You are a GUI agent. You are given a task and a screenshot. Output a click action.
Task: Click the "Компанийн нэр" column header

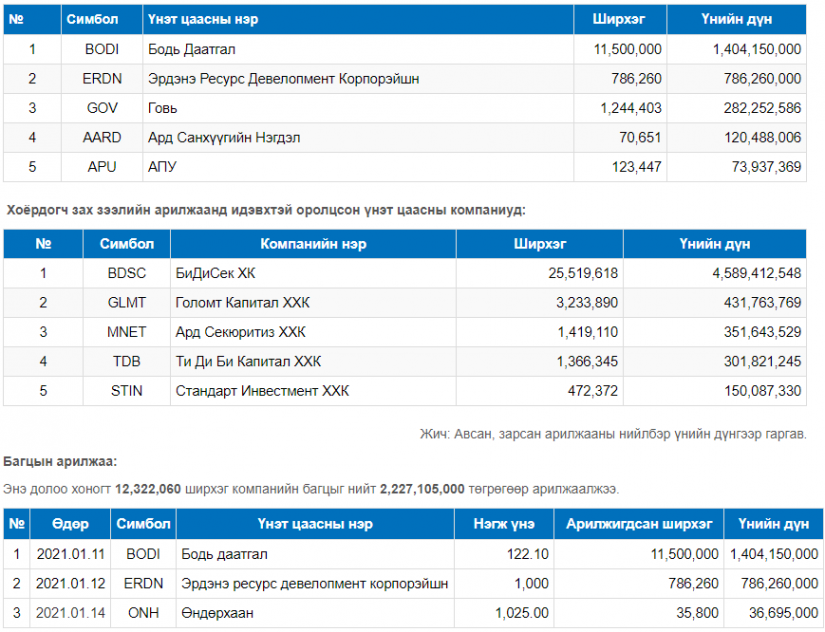(x=314, y=244)
